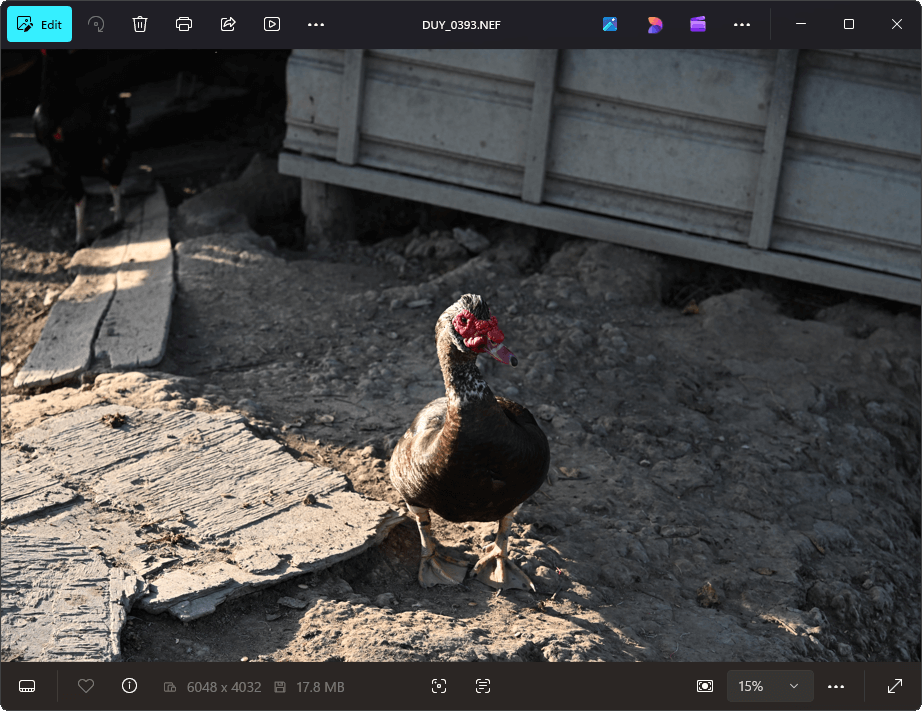Toggle the filmstrip view
This screenshot has height=711, width=922.
point(27,686)
